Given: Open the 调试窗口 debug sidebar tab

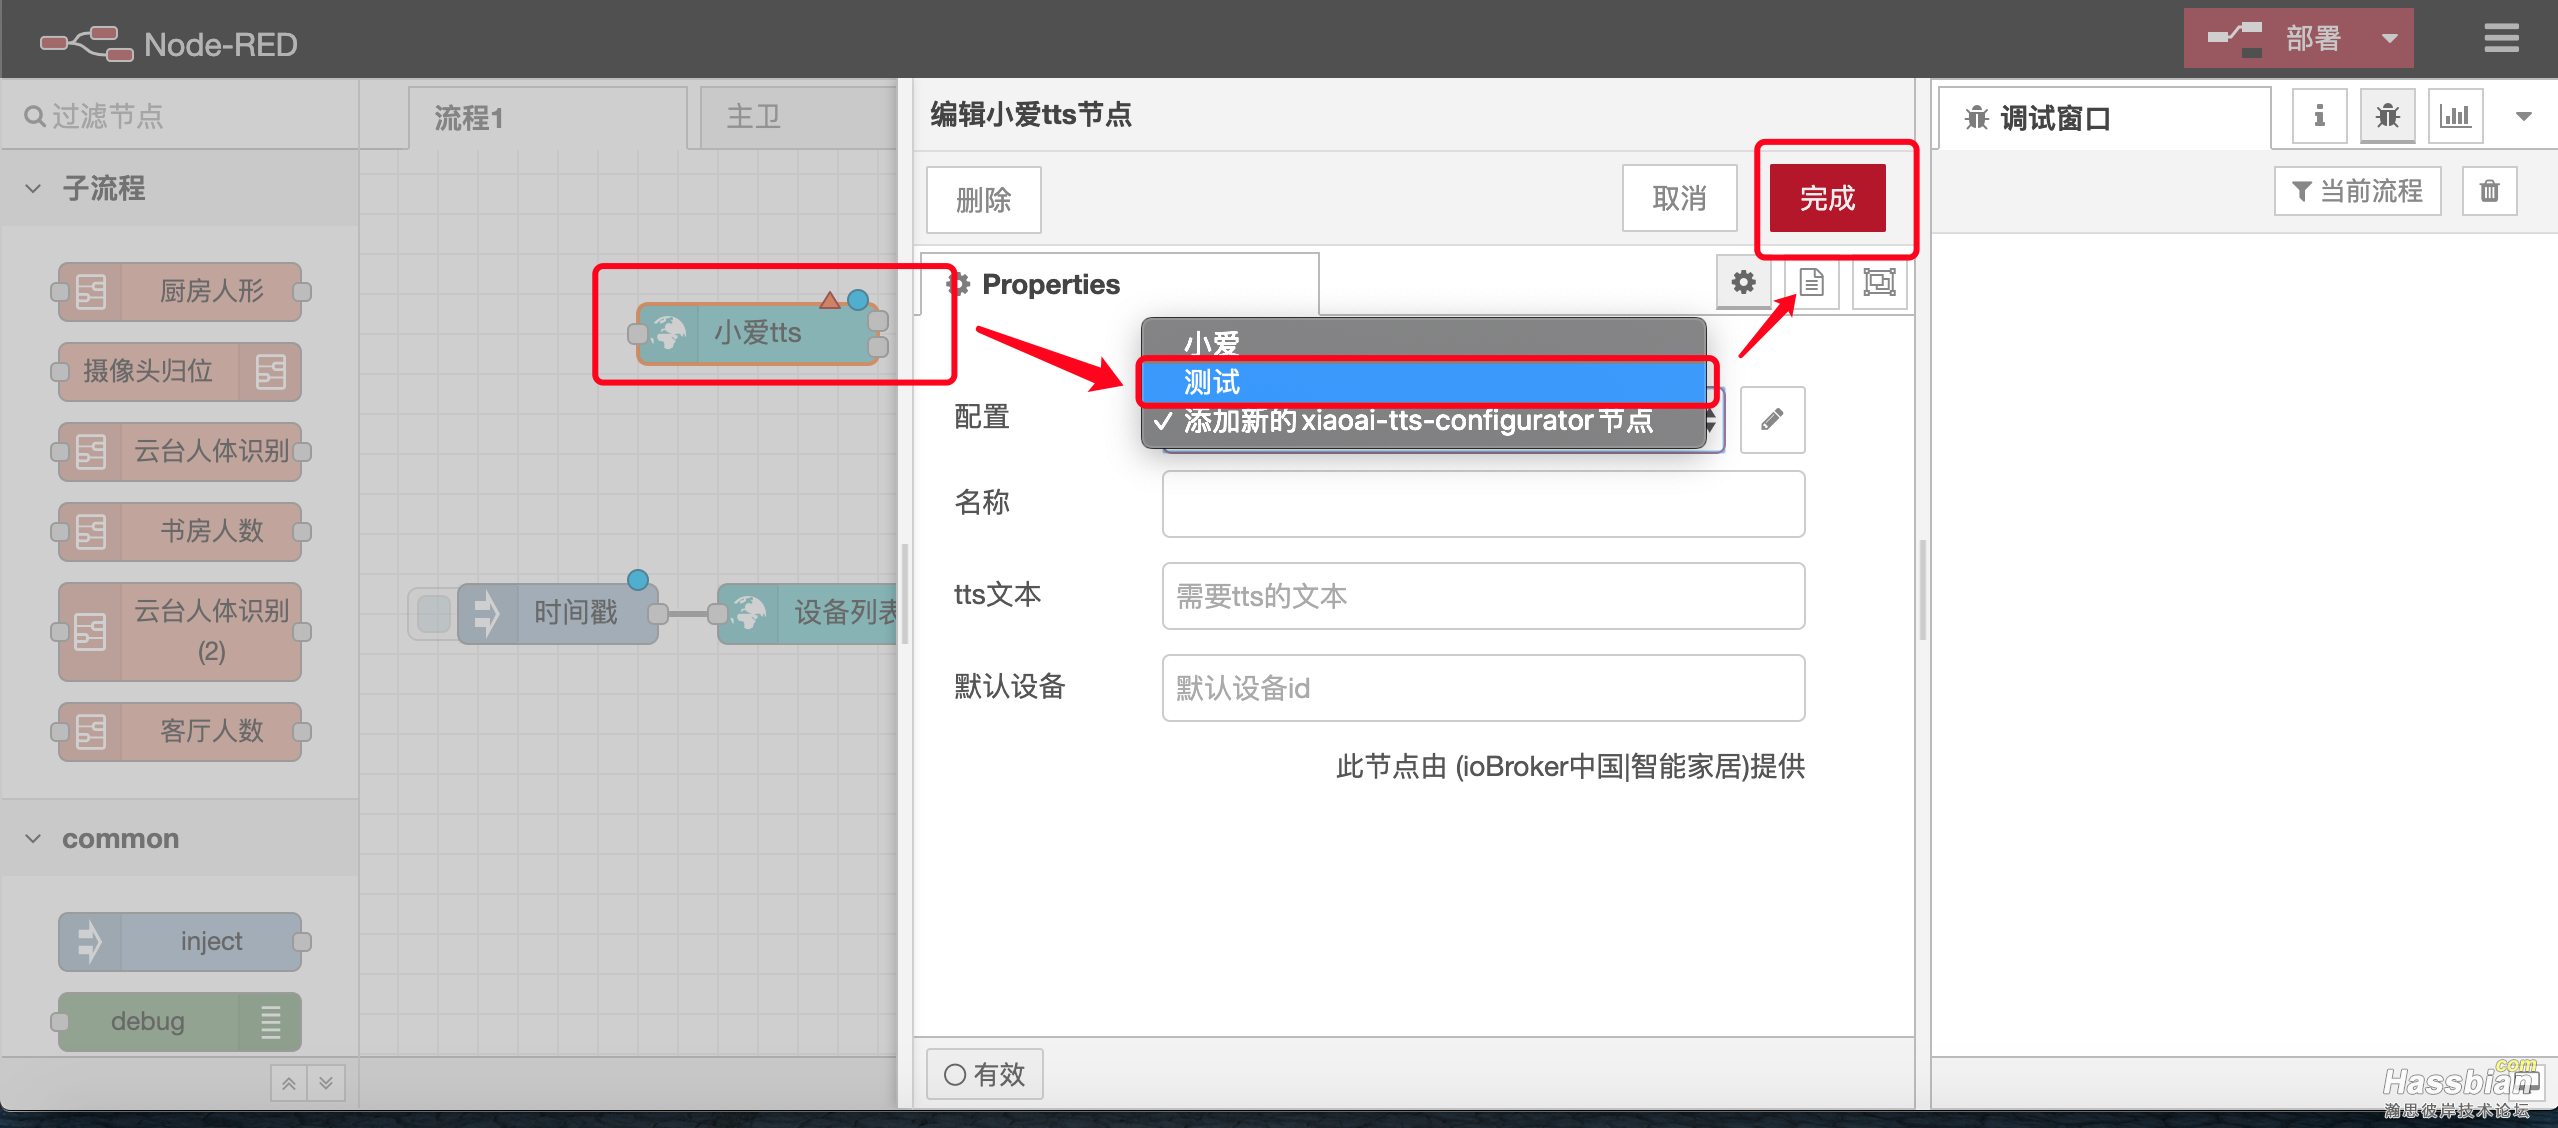Looking at the screenshot, I should (x=2104, y=118).
